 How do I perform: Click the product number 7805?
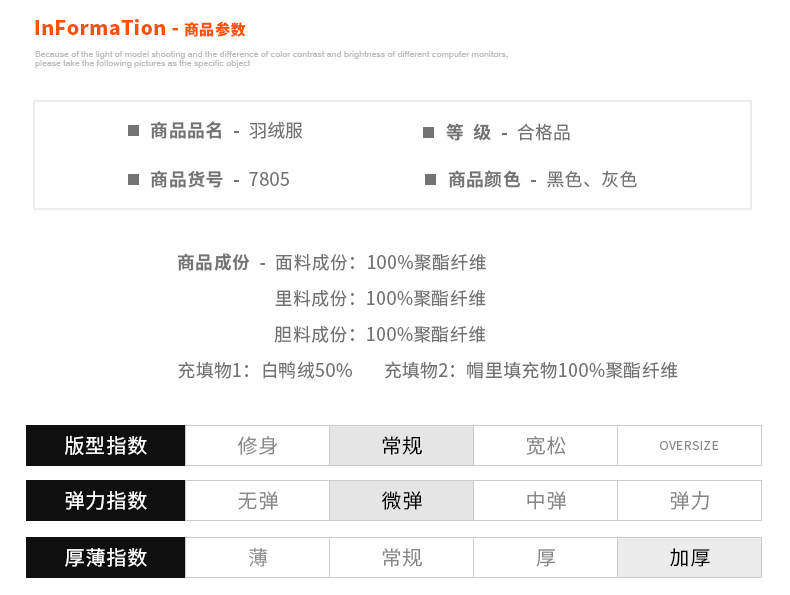point(269,180)
